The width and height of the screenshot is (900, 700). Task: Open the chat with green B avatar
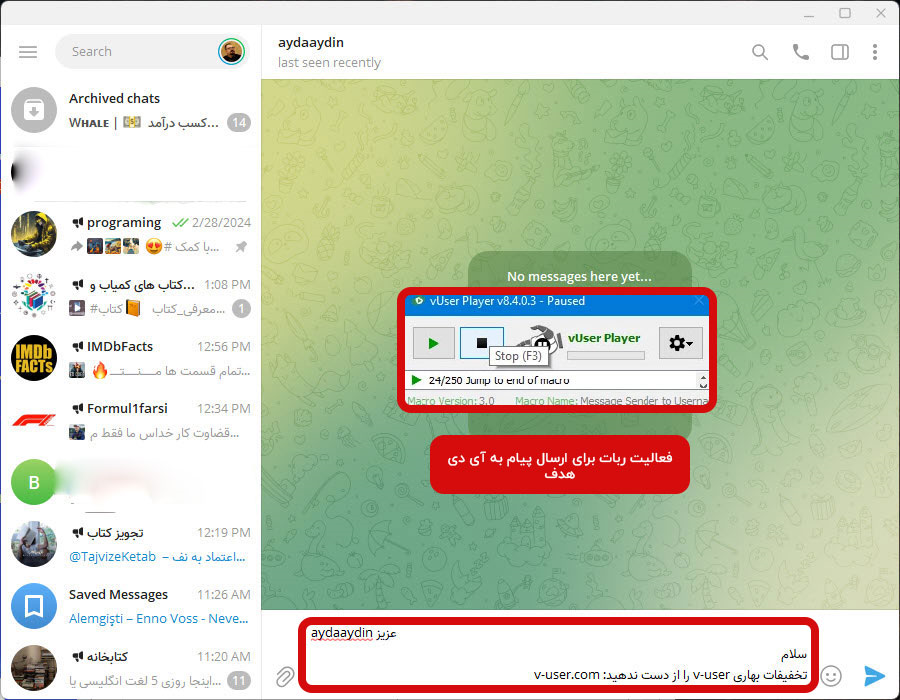click(x=131, y=482)
